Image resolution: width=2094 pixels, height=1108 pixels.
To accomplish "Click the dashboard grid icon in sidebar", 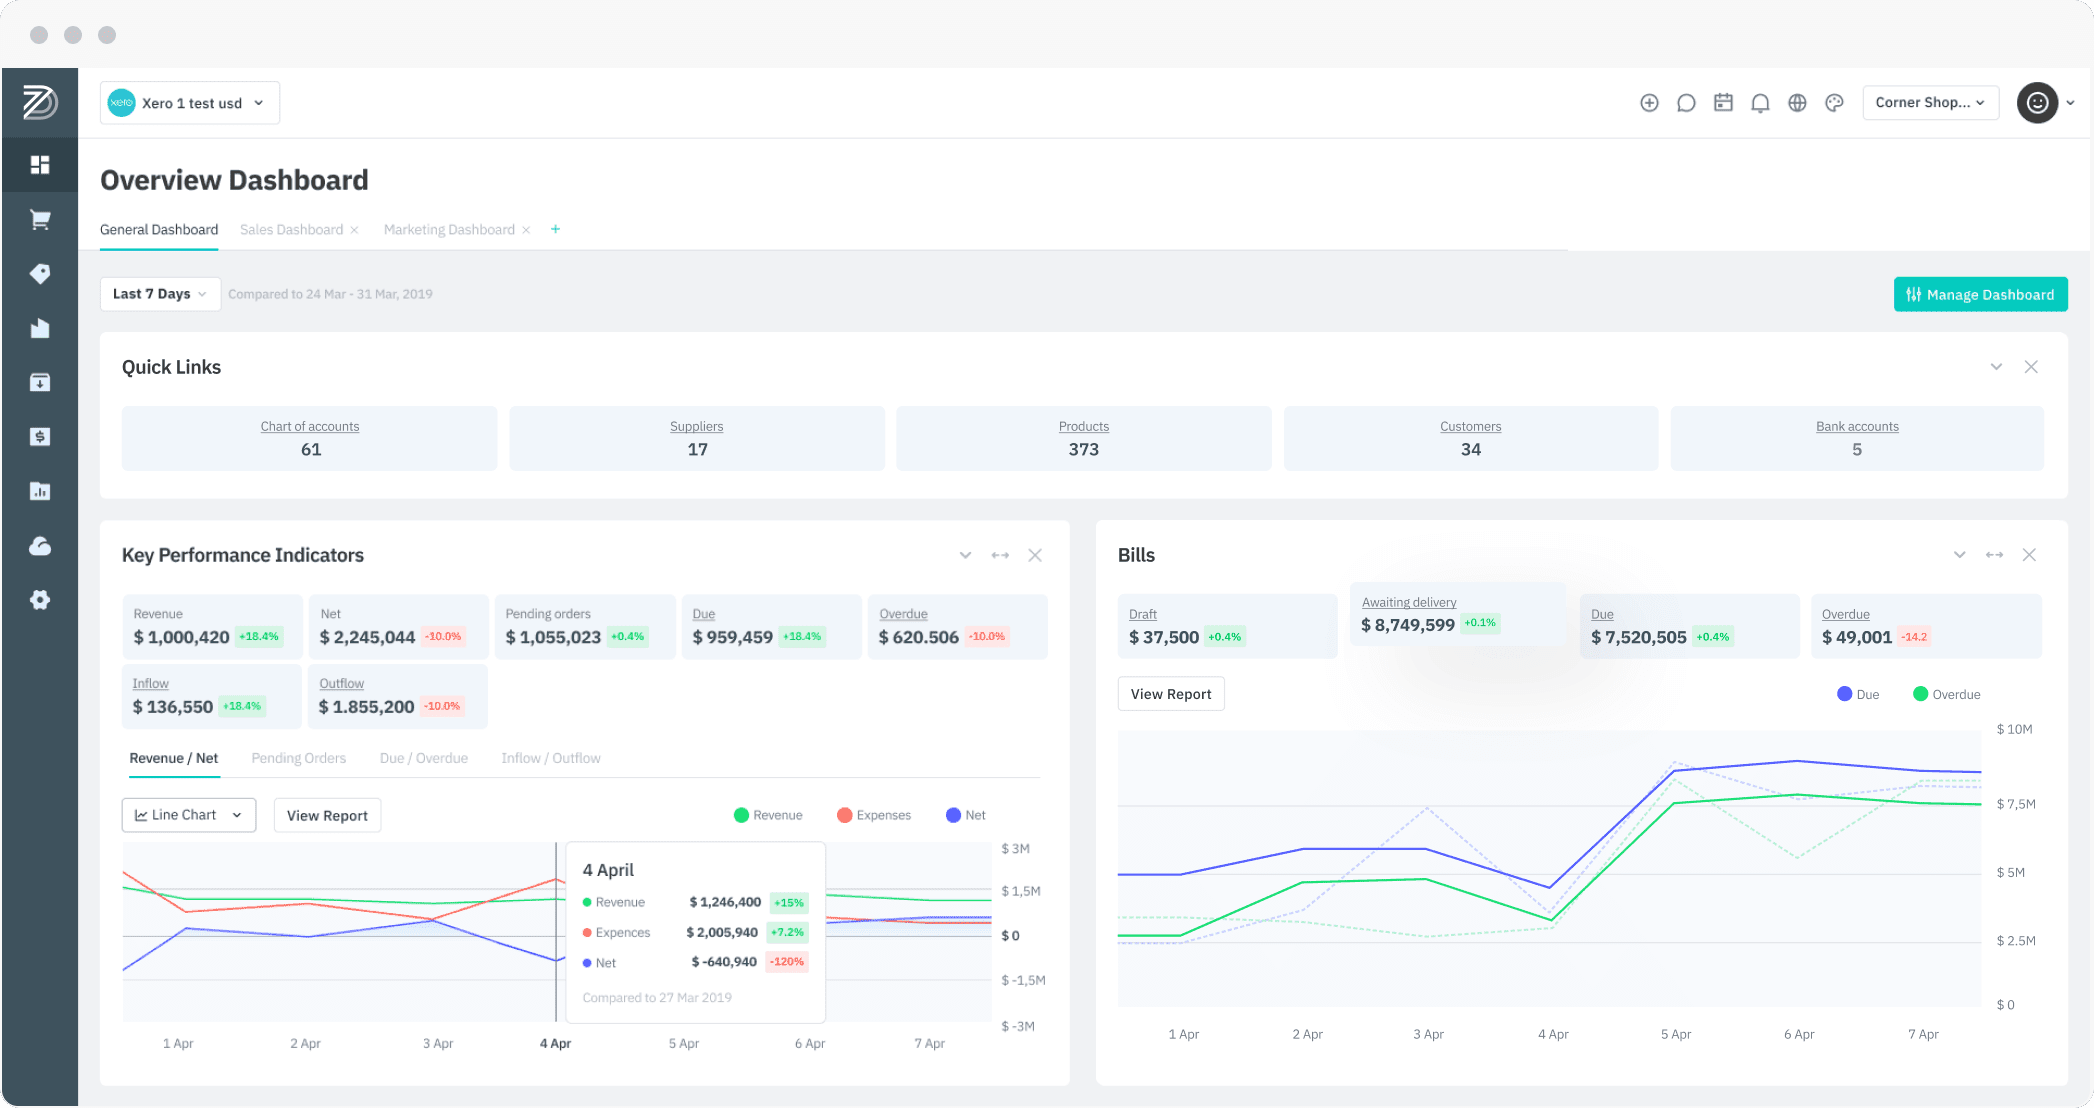I will [x=39, y=163].
